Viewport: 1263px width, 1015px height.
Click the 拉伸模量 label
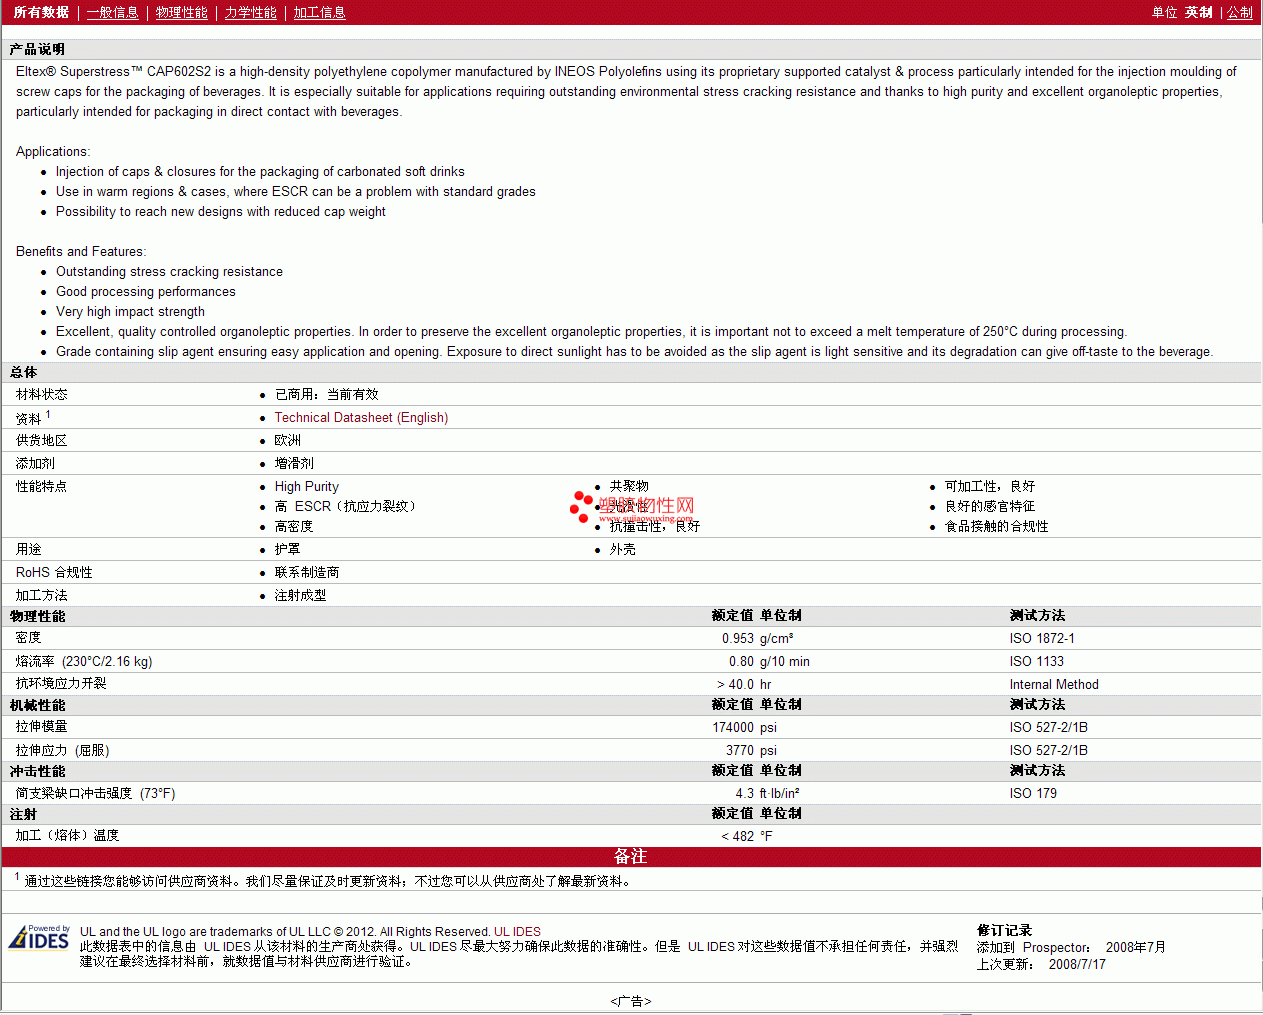pos(41,726)
